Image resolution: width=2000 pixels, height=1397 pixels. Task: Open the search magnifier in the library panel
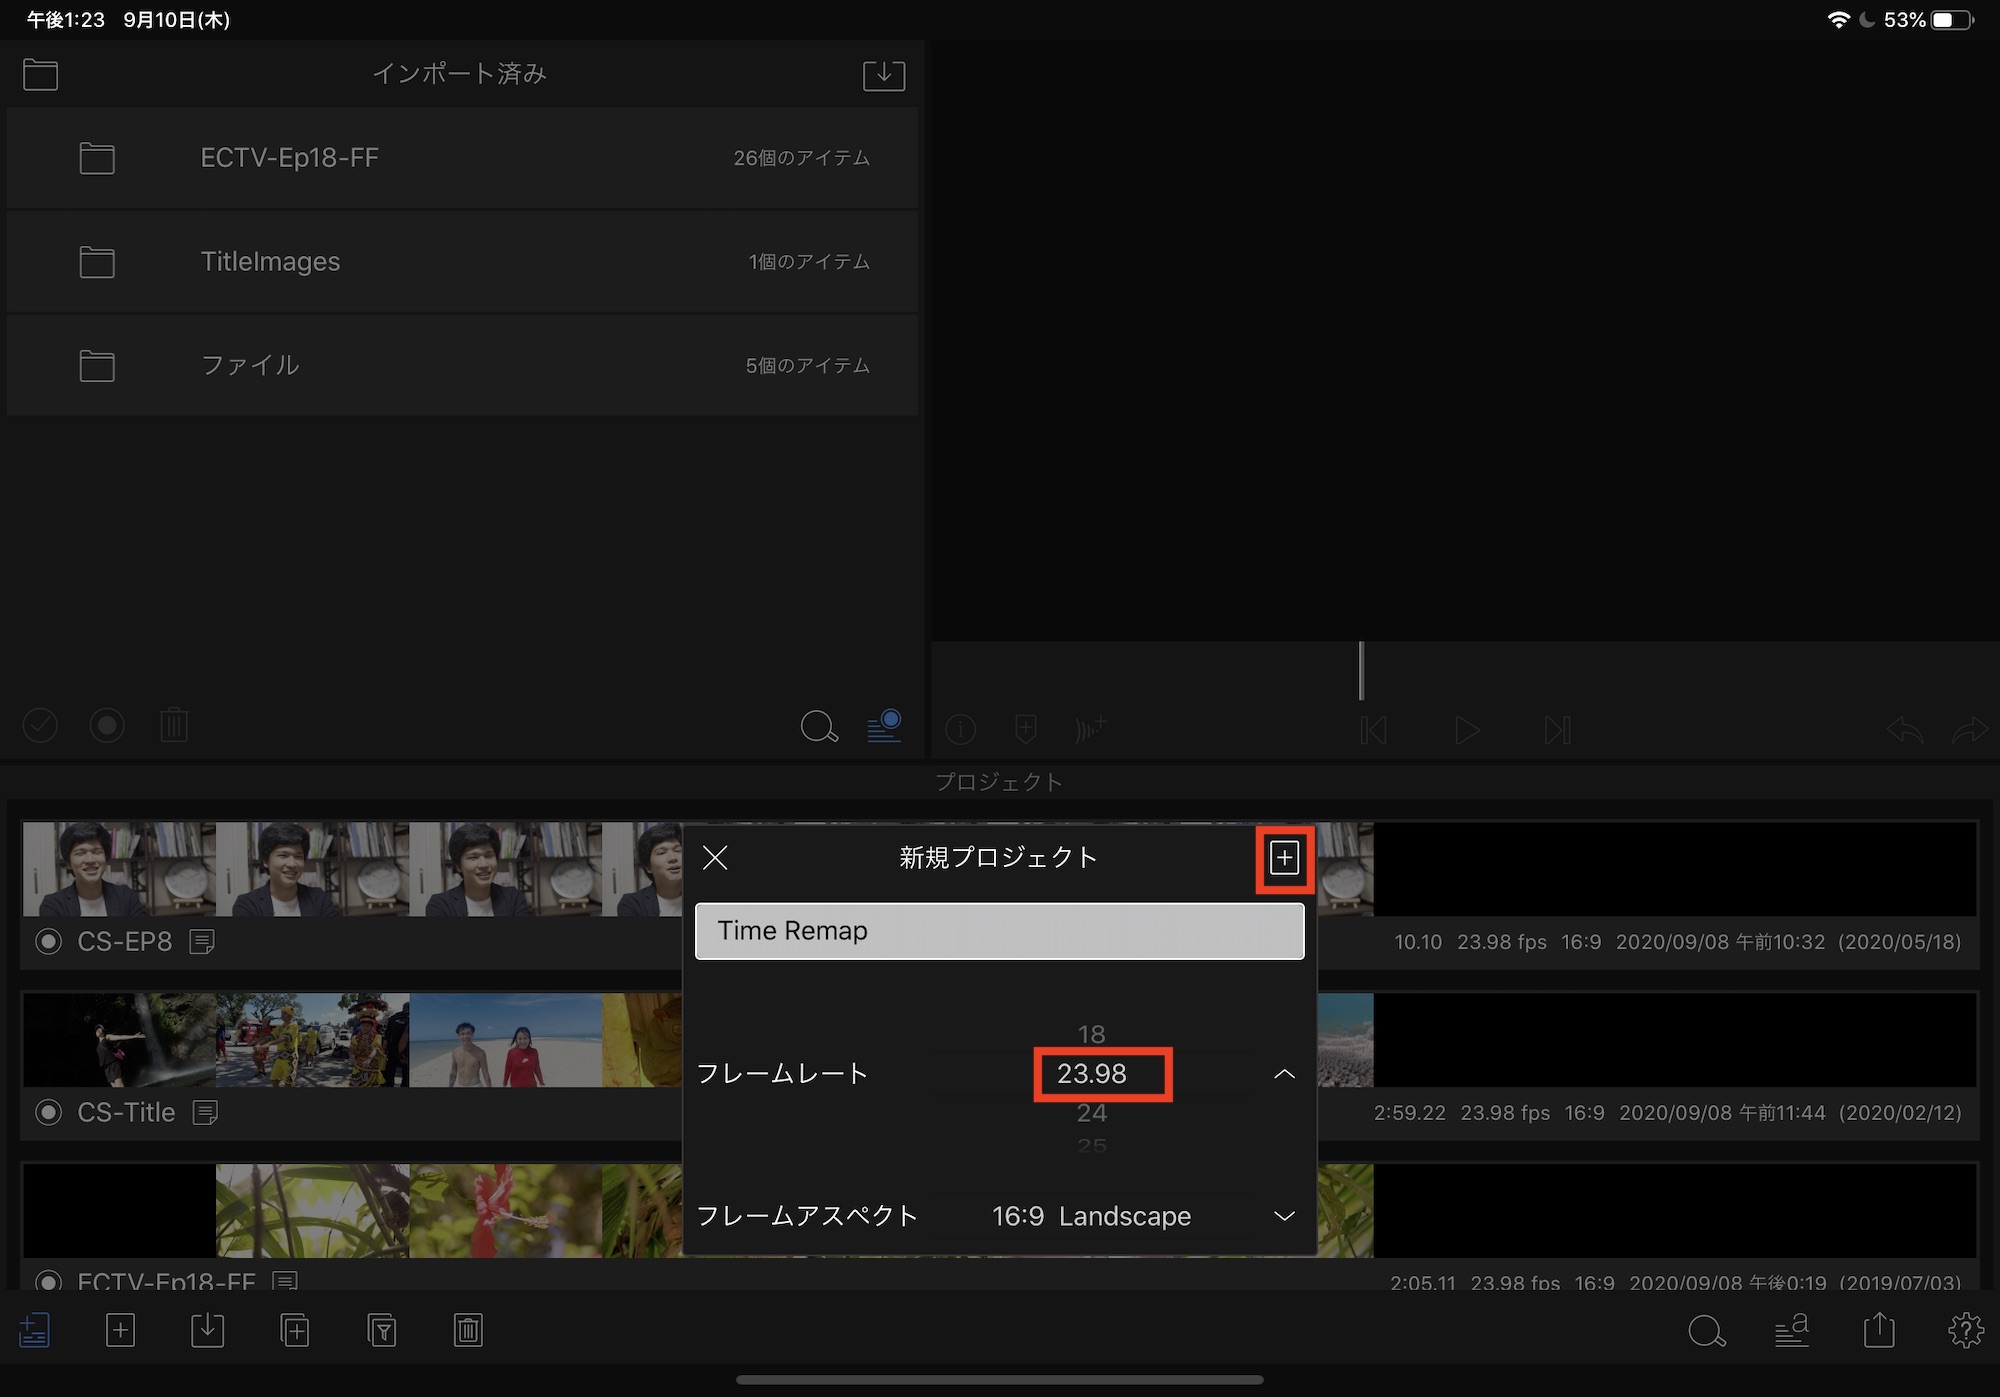pos(818,727)
